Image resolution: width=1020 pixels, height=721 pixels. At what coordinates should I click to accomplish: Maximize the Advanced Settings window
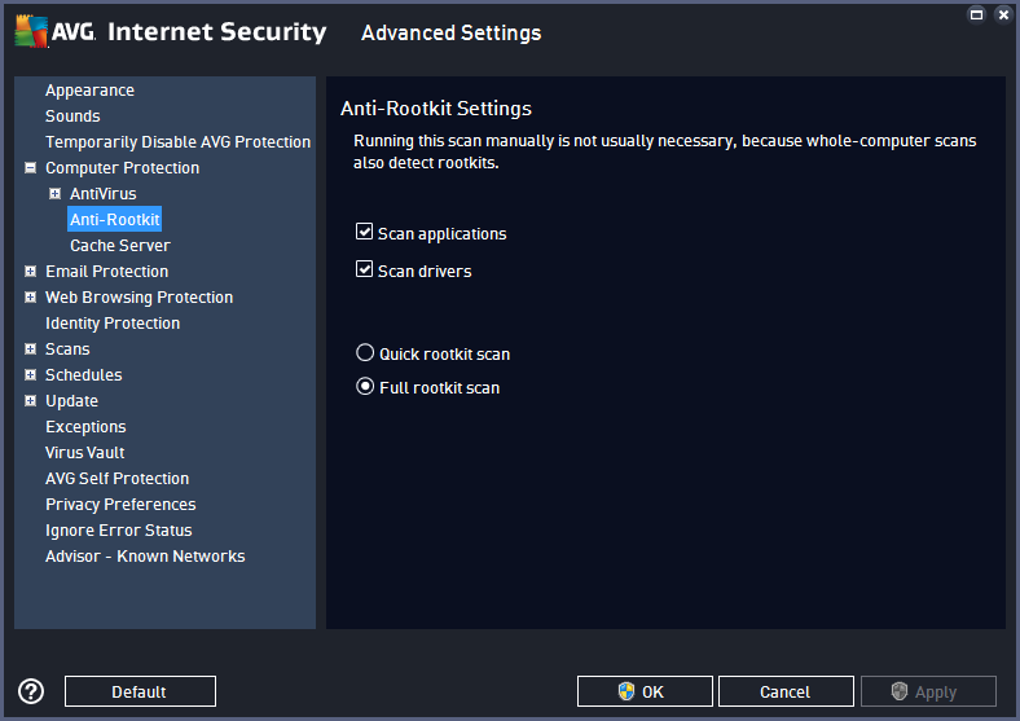977,15
